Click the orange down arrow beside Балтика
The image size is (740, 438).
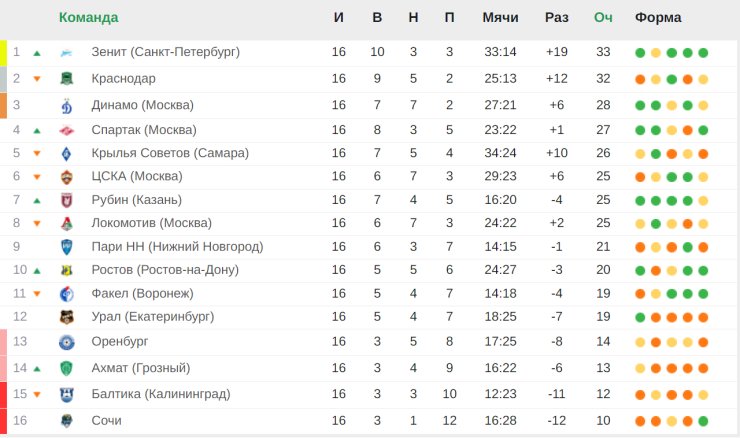(x=37, y=395)
